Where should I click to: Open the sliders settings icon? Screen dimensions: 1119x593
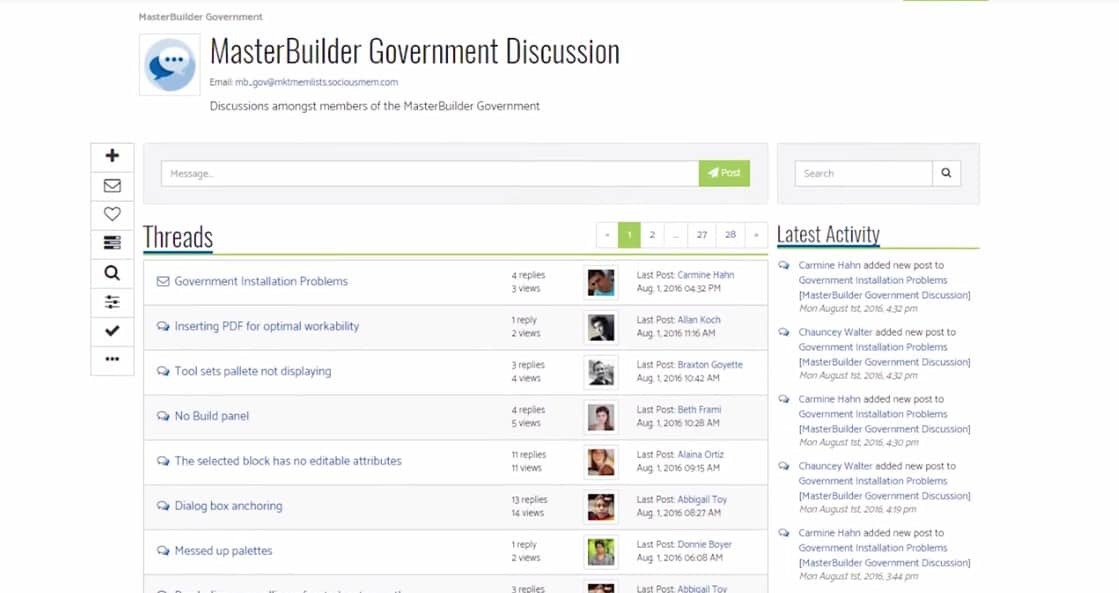click(x=112, y=301)
